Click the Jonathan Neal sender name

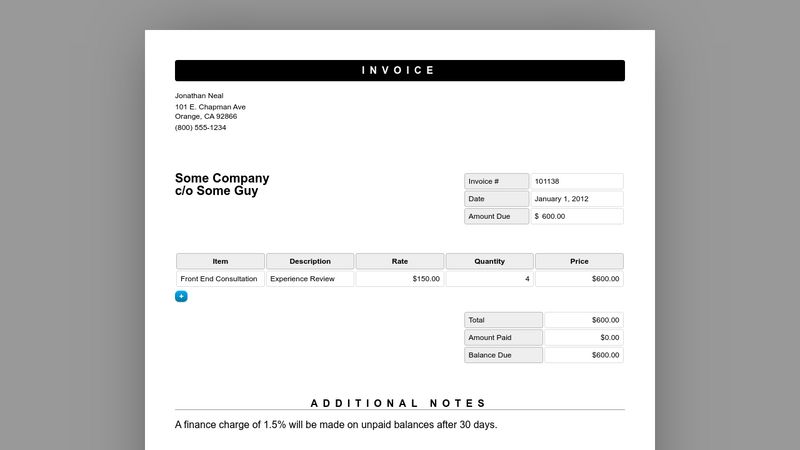[x=199, y=96]
